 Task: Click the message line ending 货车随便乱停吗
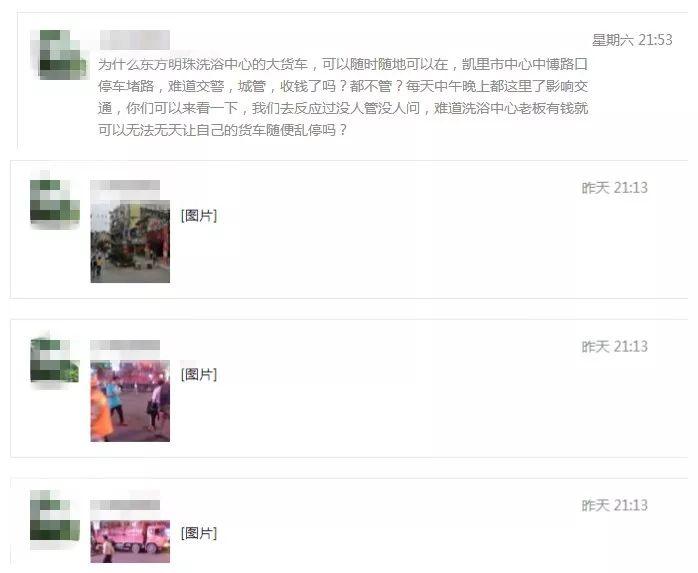(222, 130)
